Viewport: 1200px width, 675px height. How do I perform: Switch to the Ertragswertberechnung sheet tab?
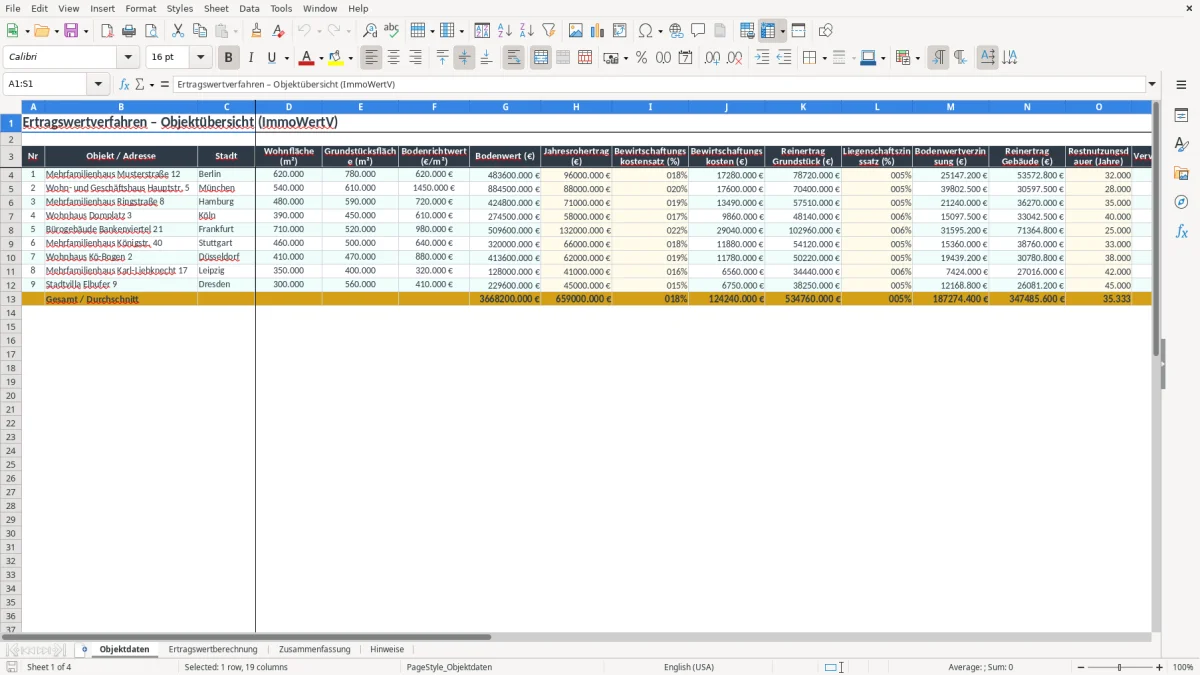213,650
